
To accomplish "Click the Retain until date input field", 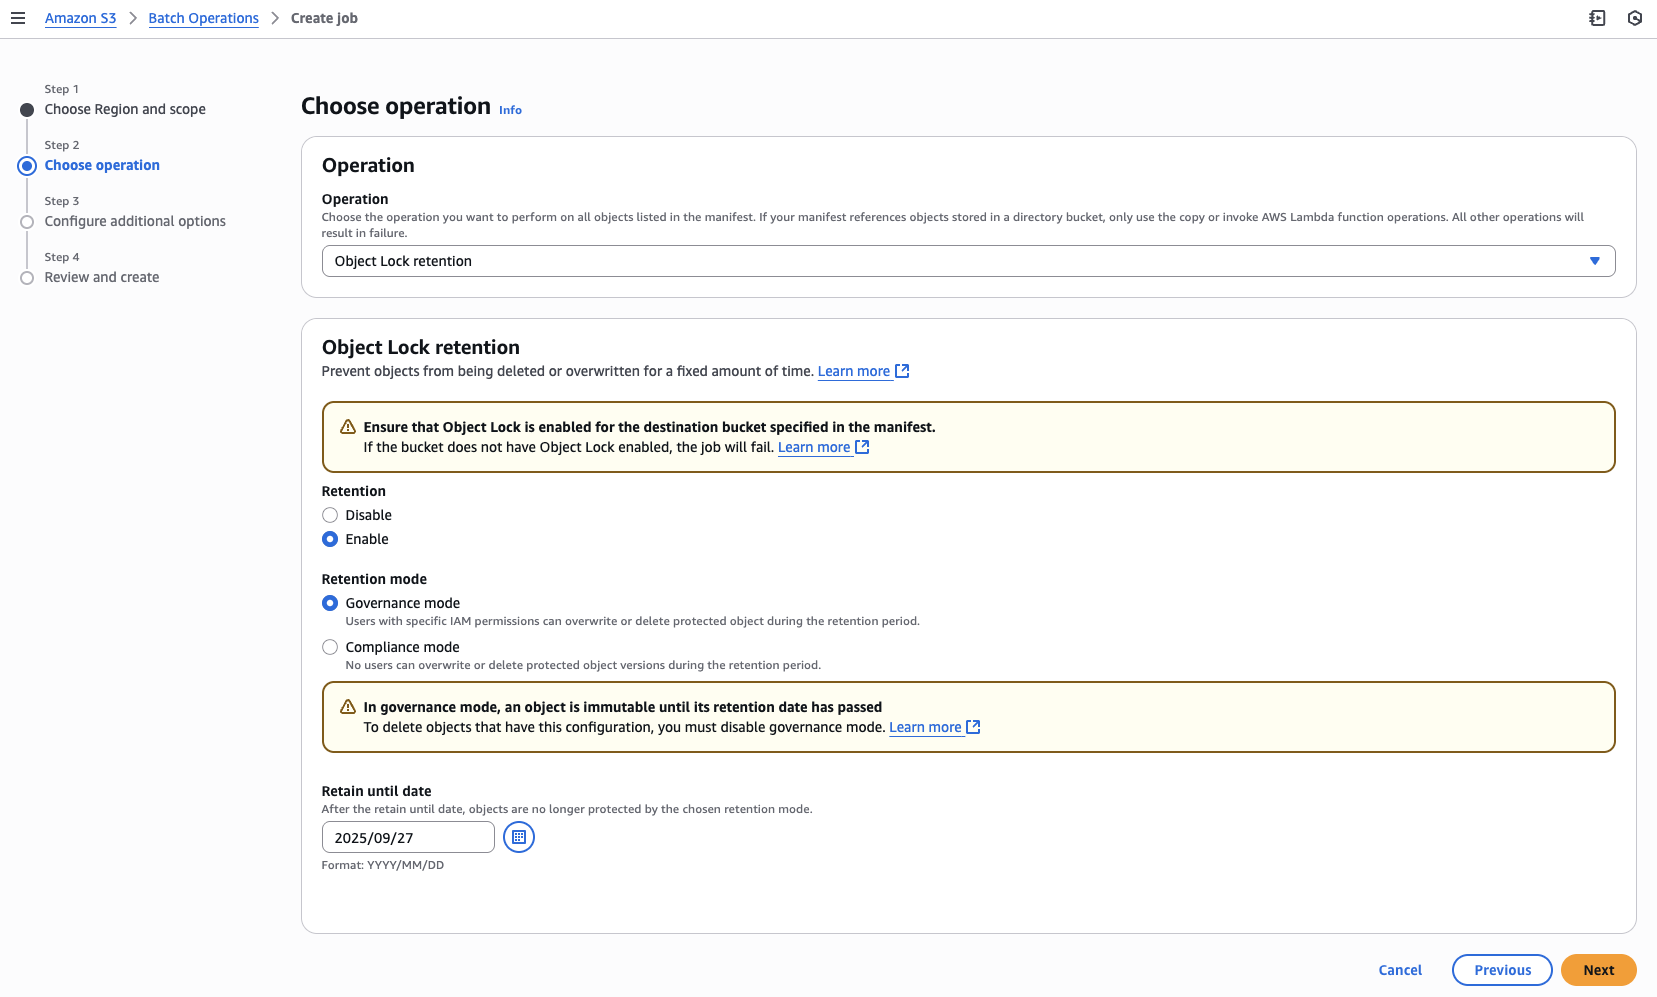I will [x=407, y=836].
